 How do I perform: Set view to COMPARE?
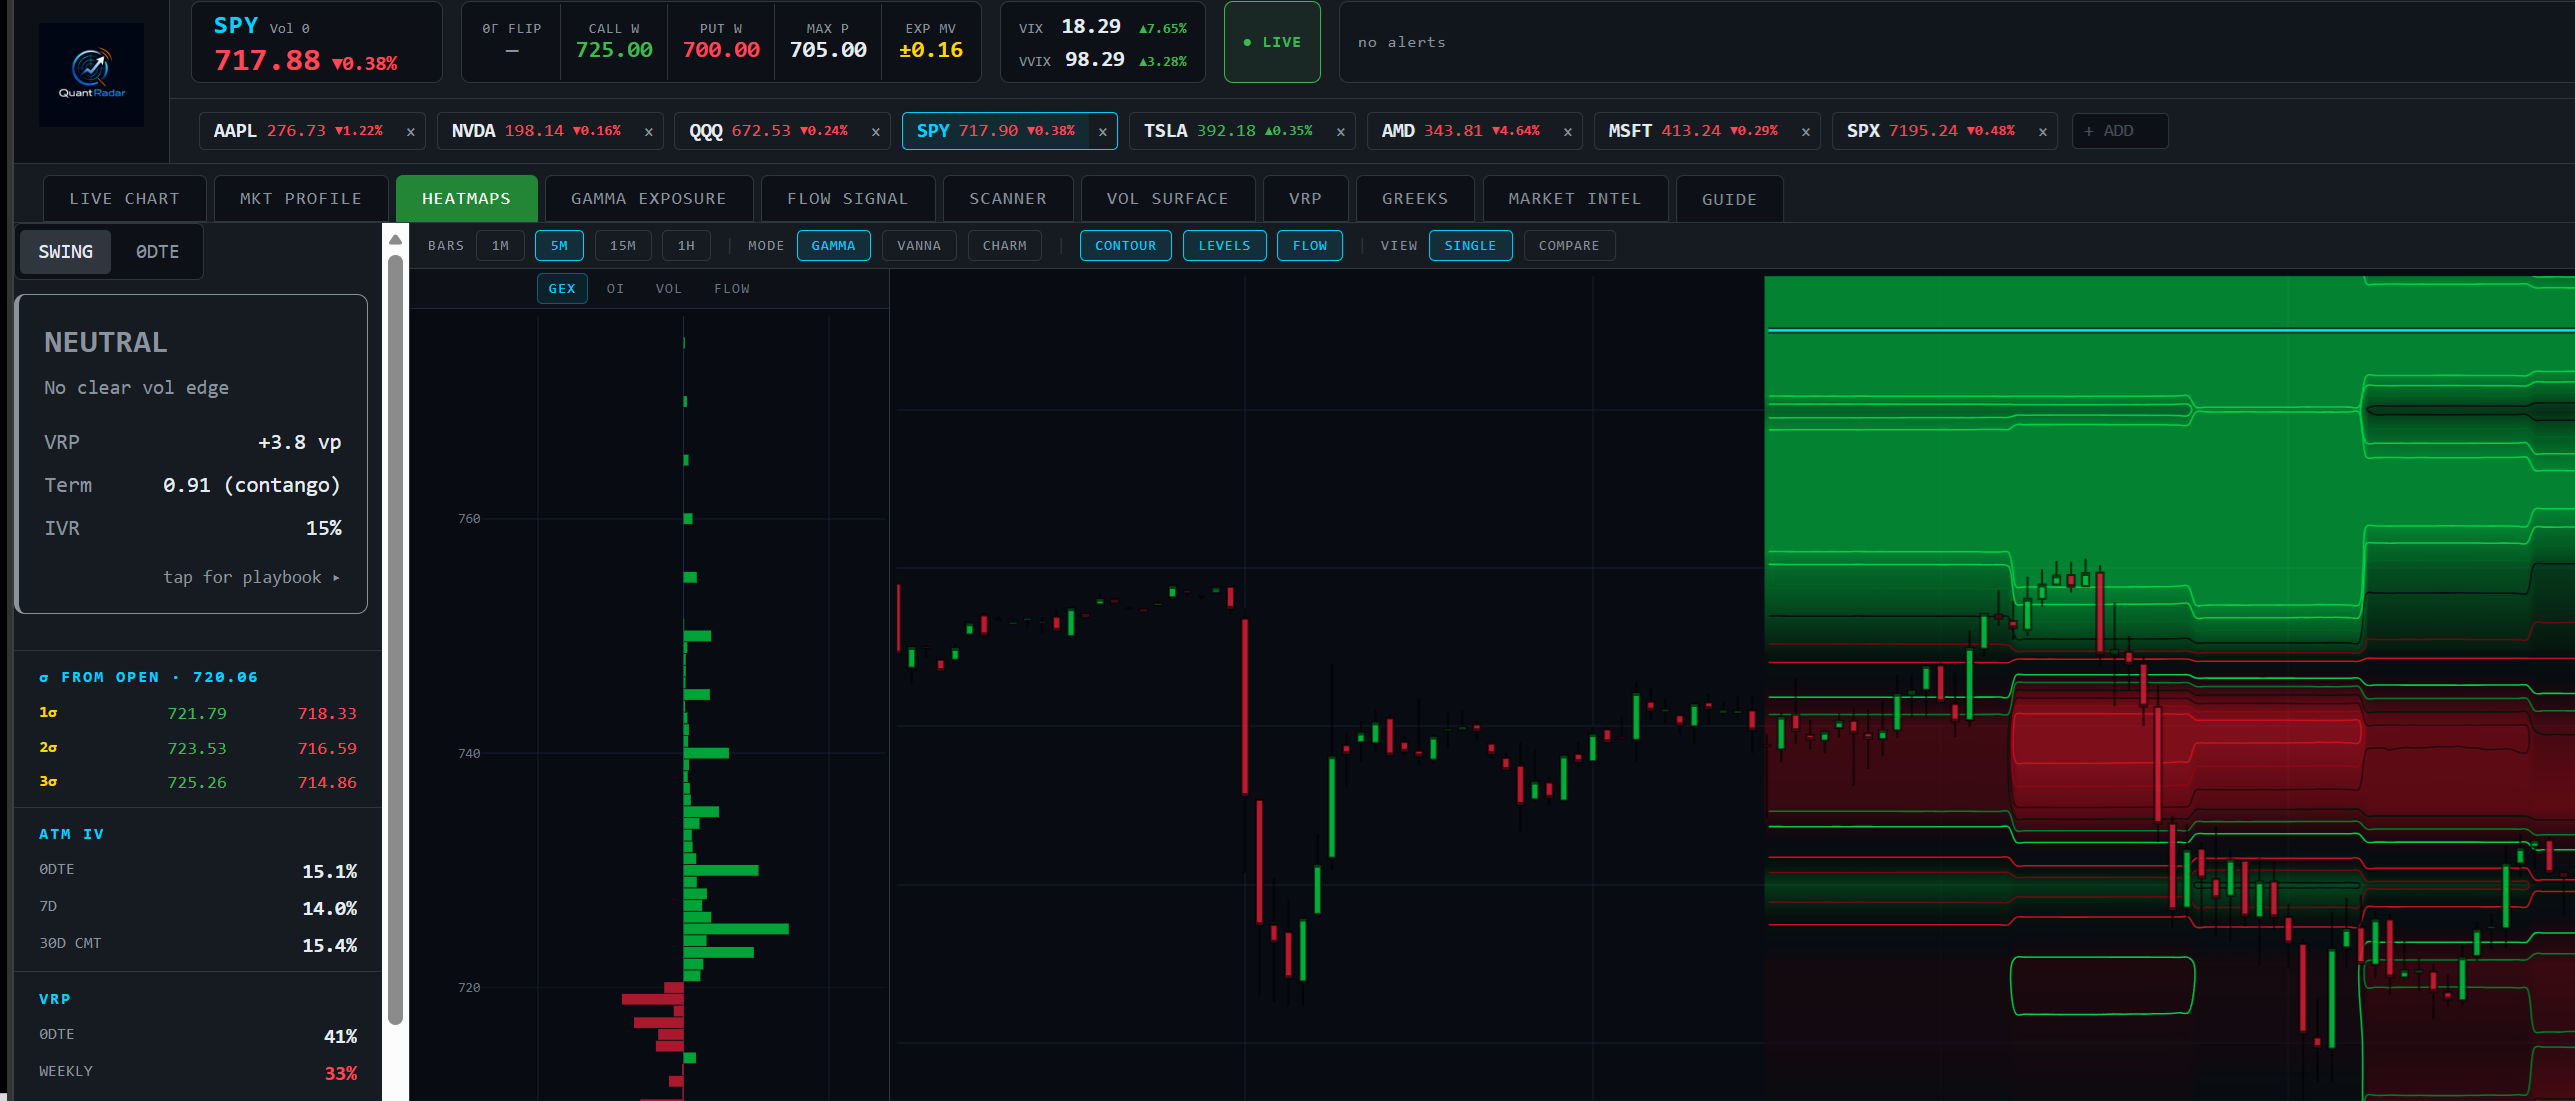(x=1568, y=246)
